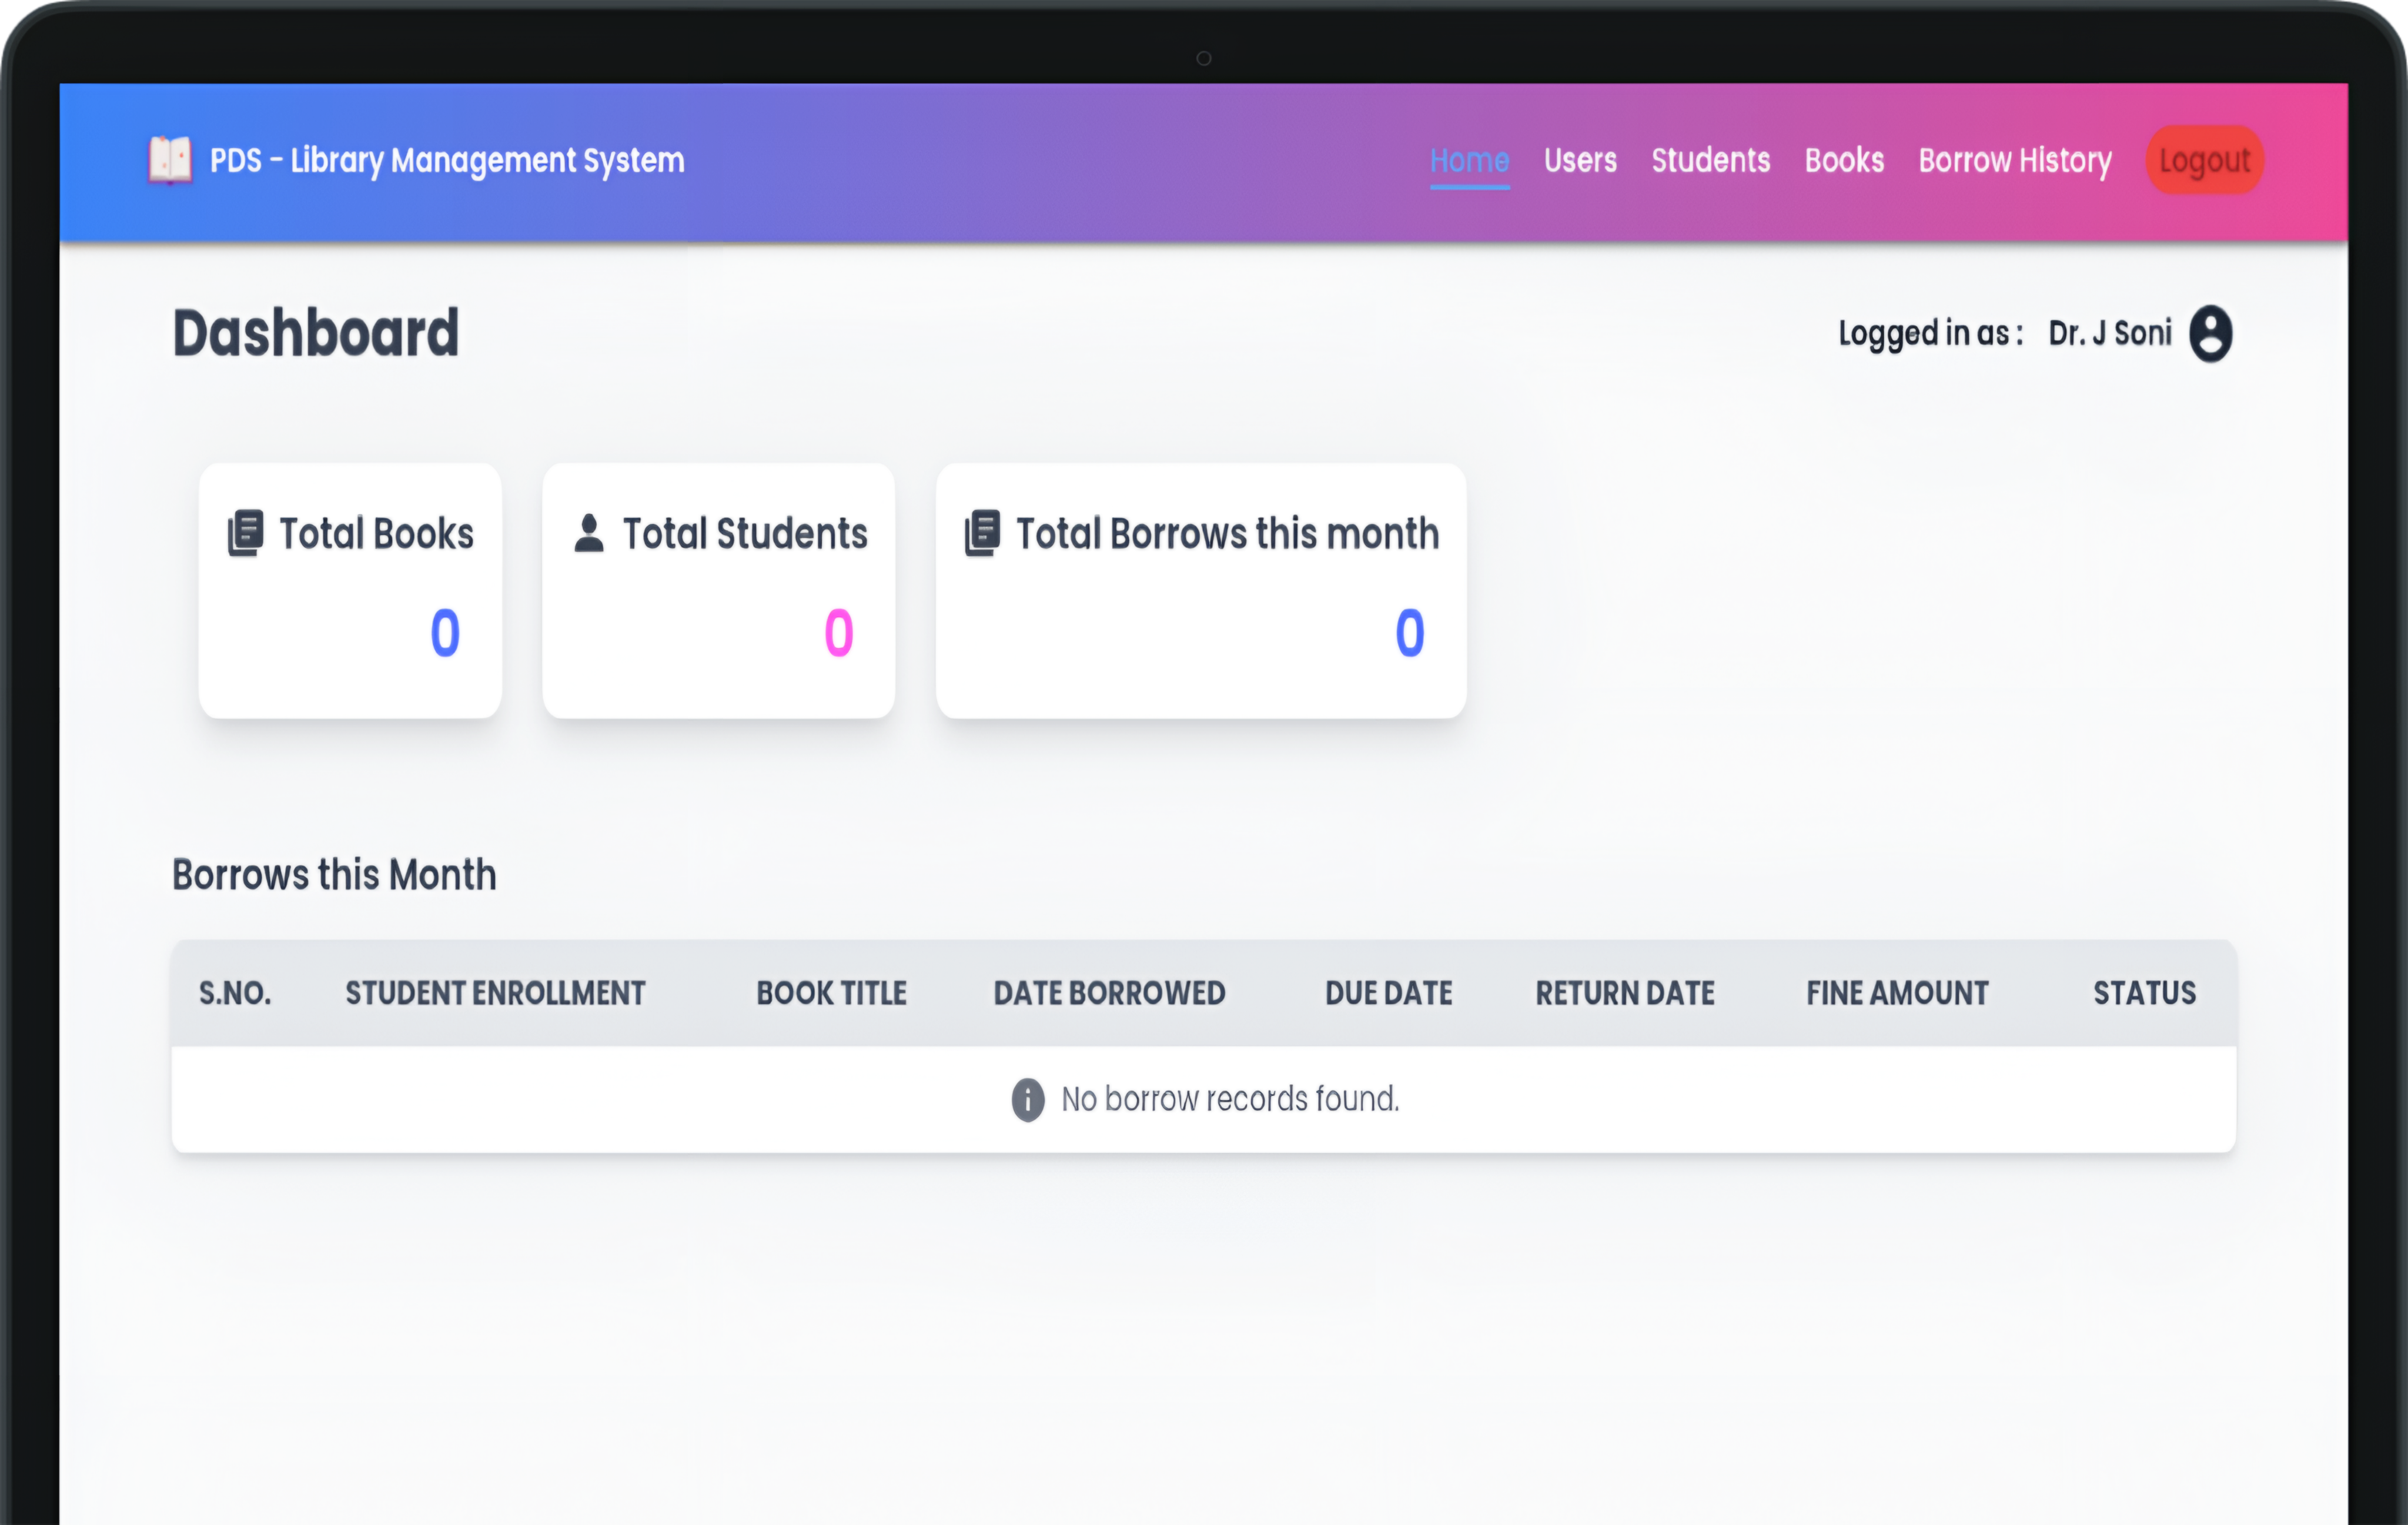2408x1525 pixels.
Task: Open the user avatar icon next to Dr. J Soni
Action: [2211, 334]
